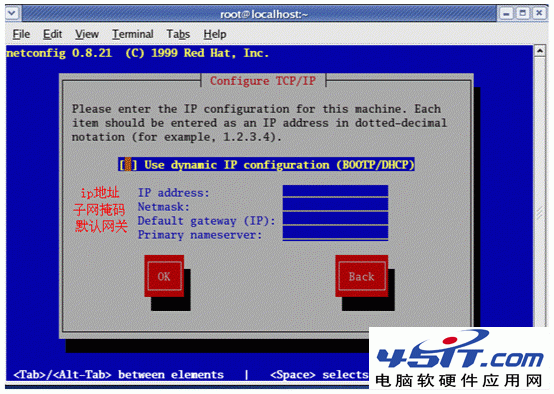
Task: Focus the Netmask input field
Action: point(335,205)
